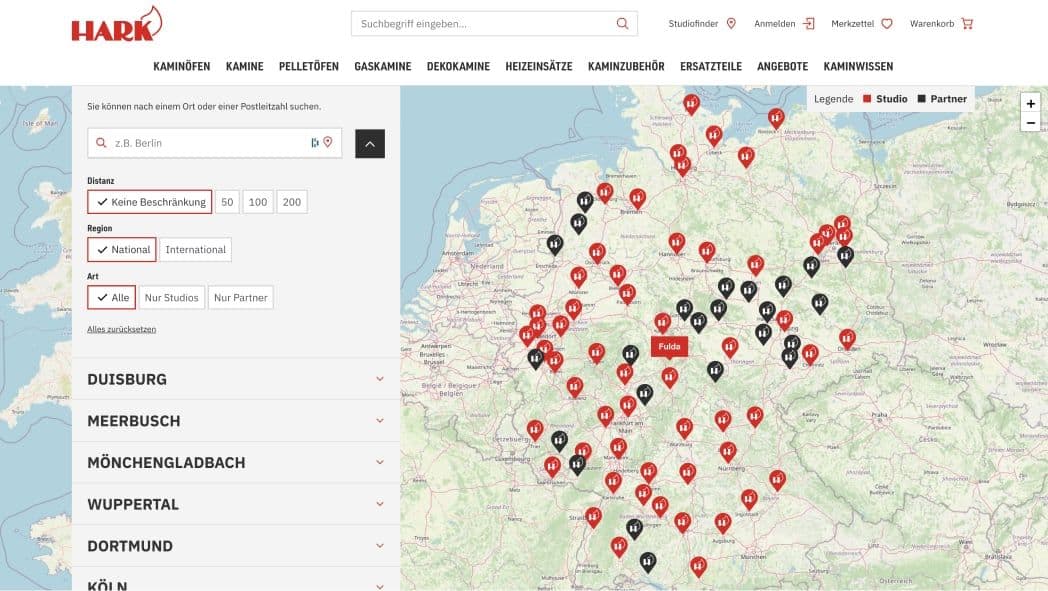Select the International region filter
Screen dimensions: 1048x591
pos(196,250)
